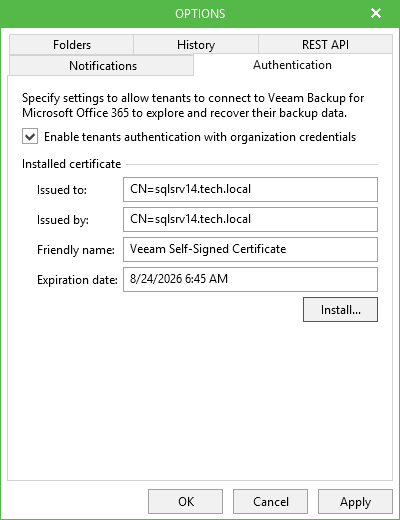Apply the current settings
Image resolution: width=400 pixels, height=520 pixels.
coord(356,501)
